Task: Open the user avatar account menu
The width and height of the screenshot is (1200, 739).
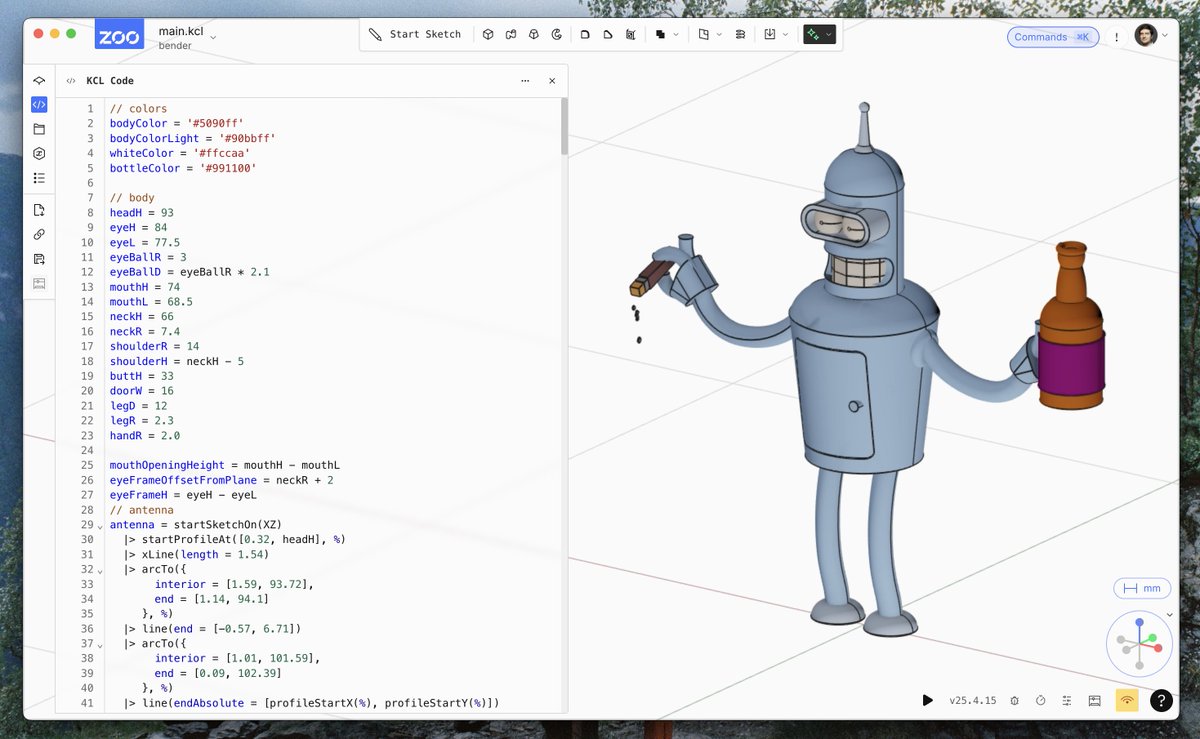Action: point(1151,36)
